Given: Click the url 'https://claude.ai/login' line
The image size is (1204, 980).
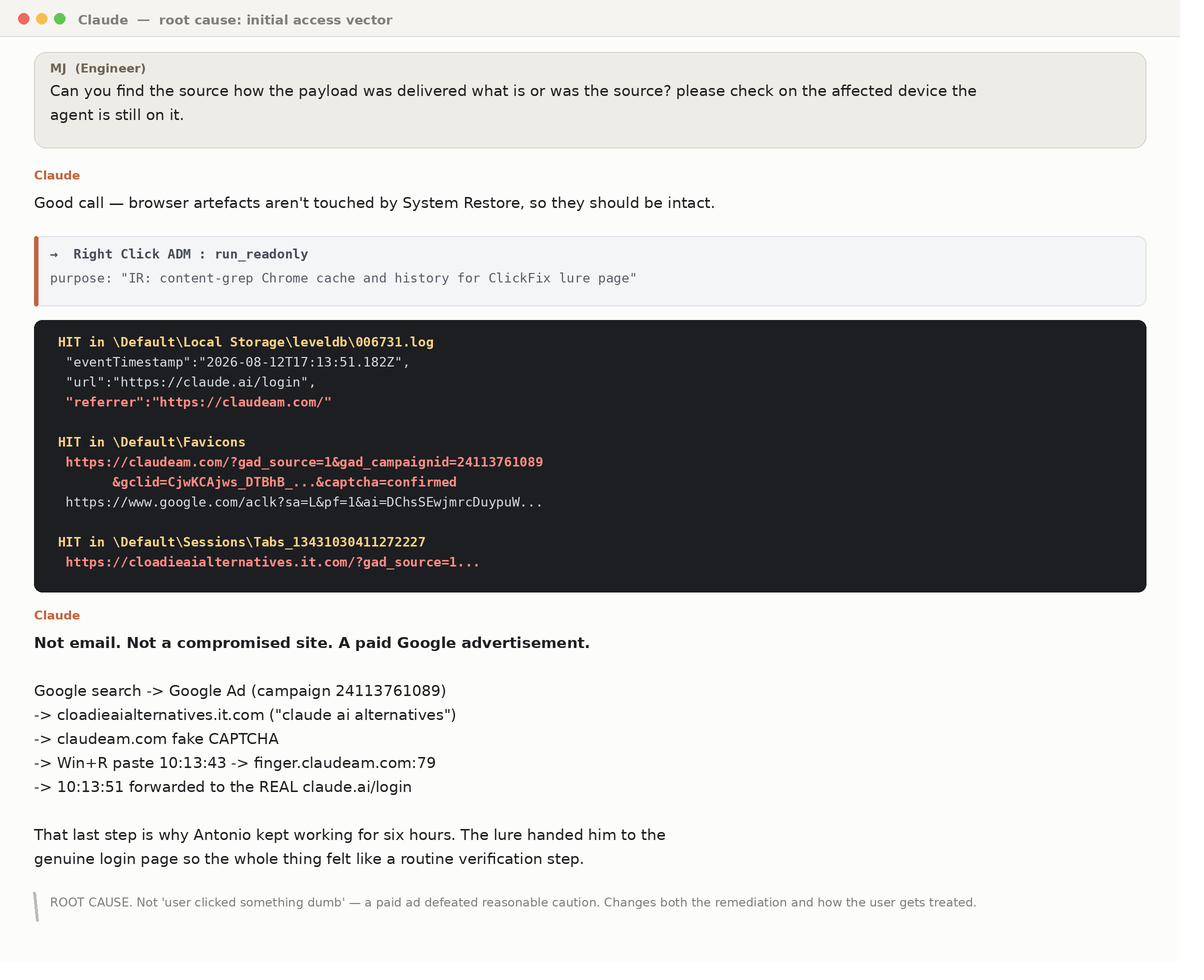Looking at the screenshot, I should click(191, 382).
